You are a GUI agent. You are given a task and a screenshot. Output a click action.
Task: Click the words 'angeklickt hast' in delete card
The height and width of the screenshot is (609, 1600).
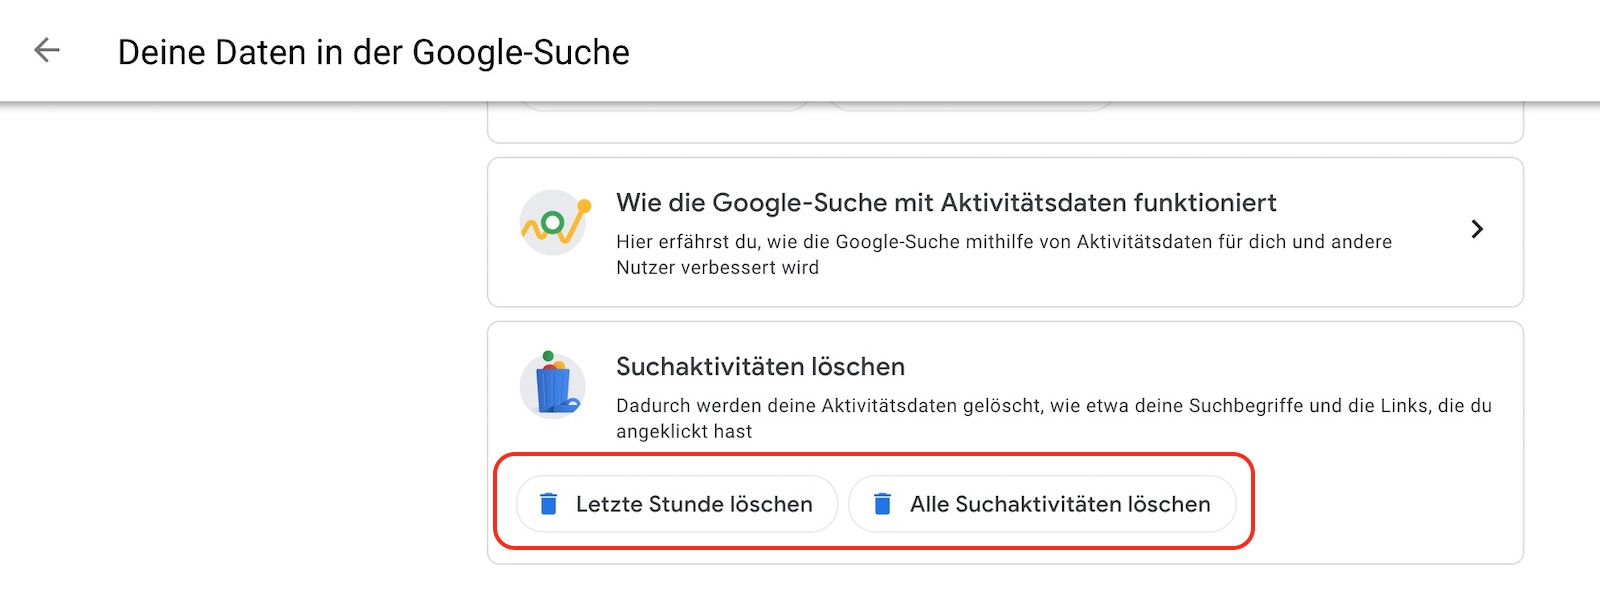tap(684, 432)
